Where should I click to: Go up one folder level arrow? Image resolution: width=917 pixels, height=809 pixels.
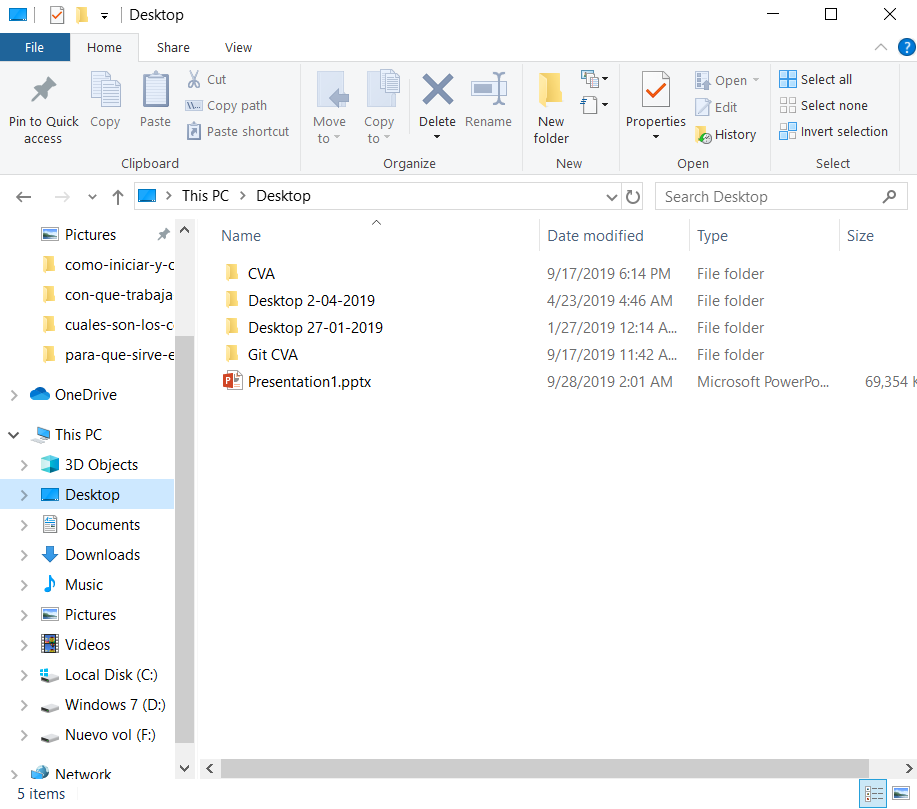click(x=118, y=197)
